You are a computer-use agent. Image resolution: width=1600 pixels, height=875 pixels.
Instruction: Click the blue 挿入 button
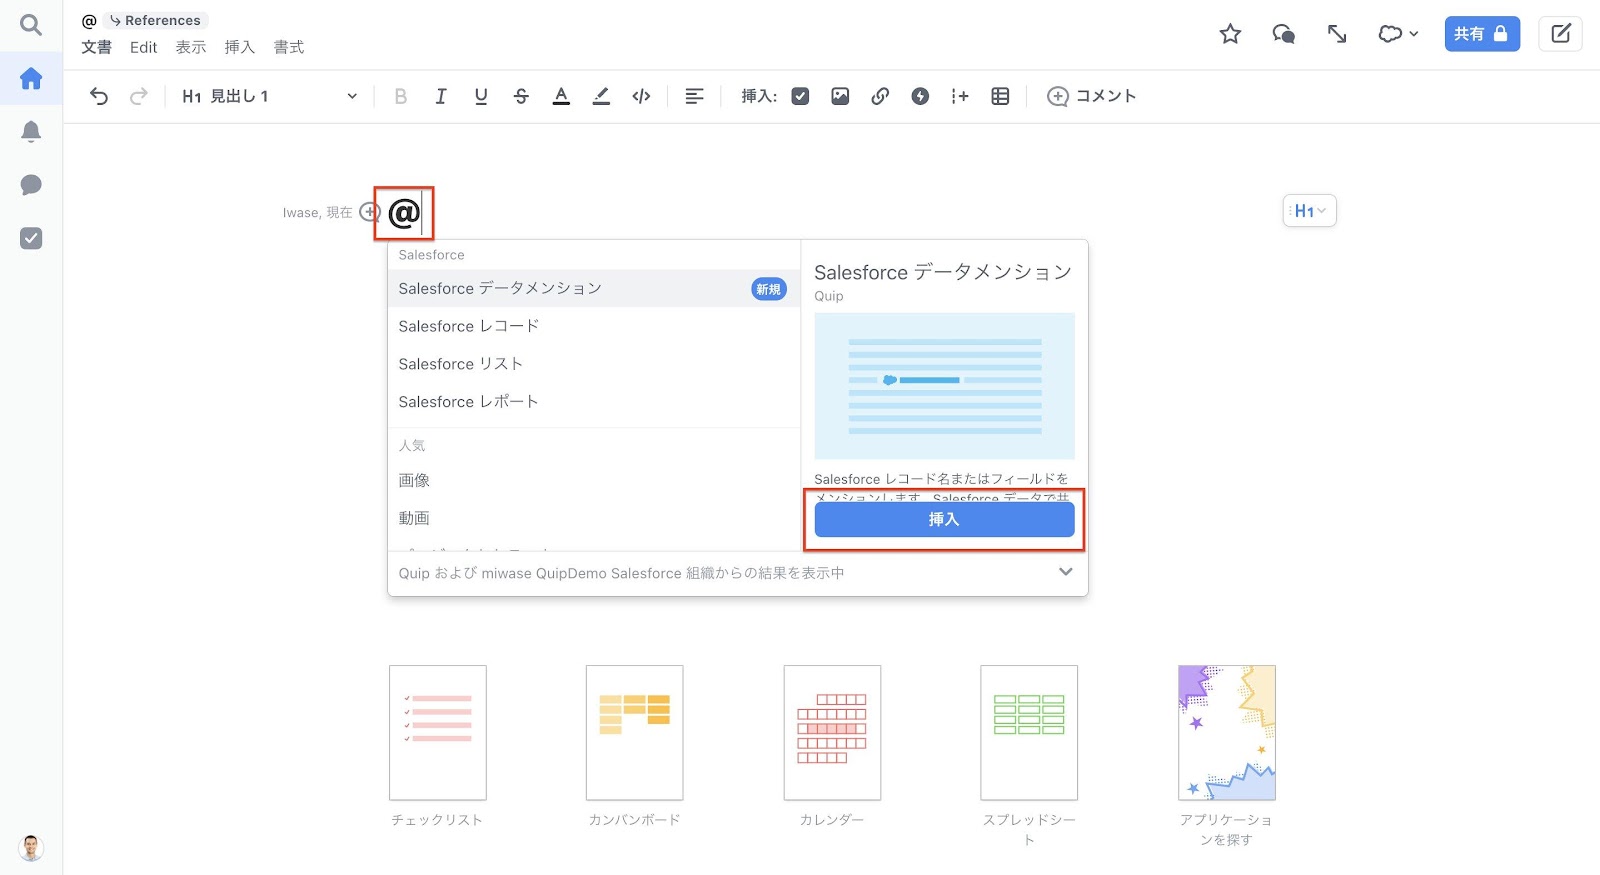coord(944,519)
